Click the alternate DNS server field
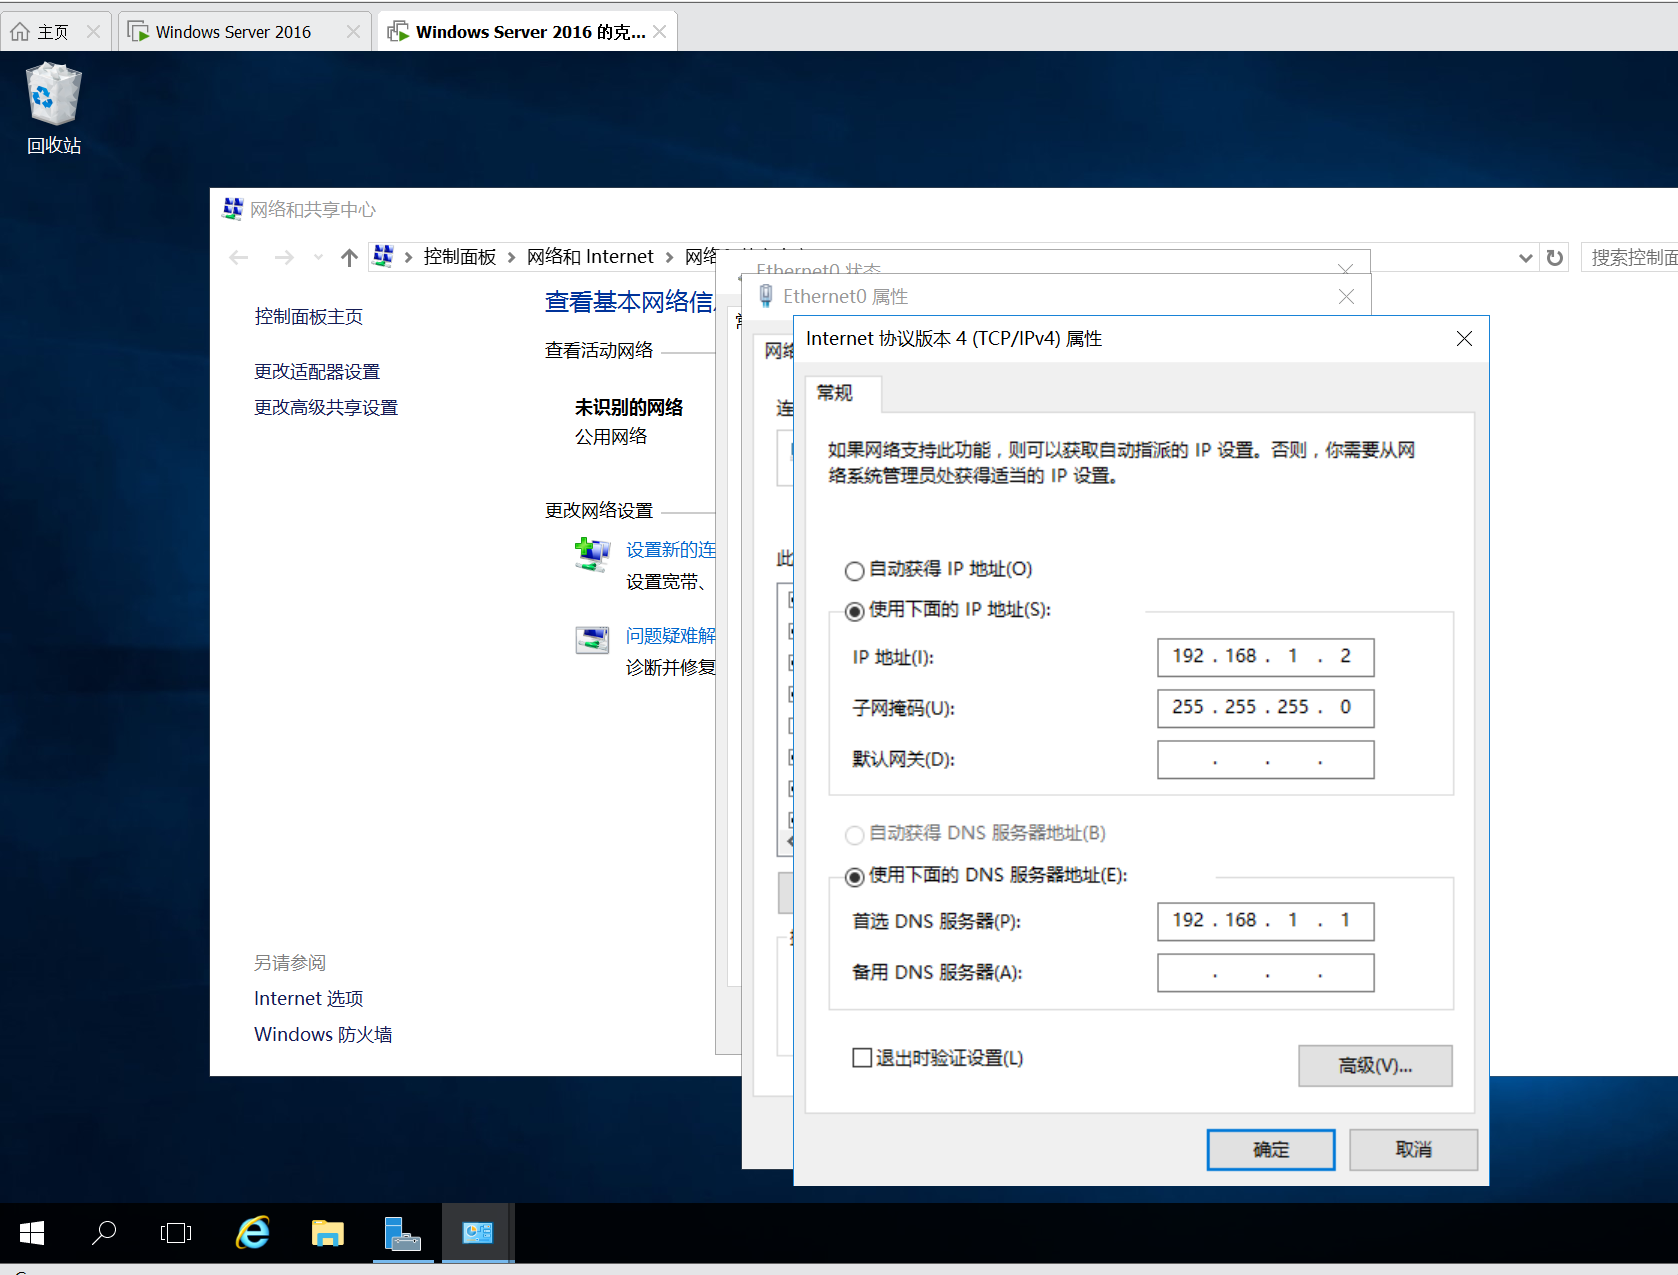 click(x=1265, y=972)
